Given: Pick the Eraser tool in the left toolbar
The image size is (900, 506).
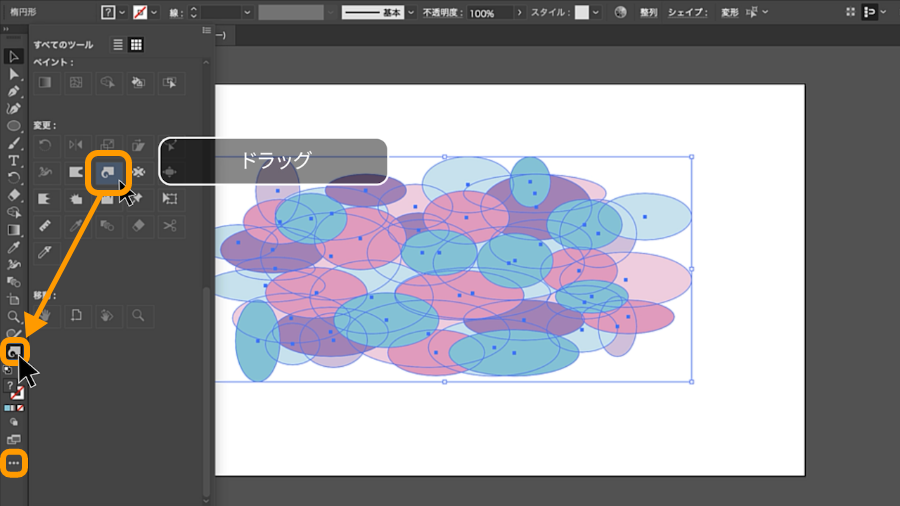Looking at the screenshot, I should [14, 195].
